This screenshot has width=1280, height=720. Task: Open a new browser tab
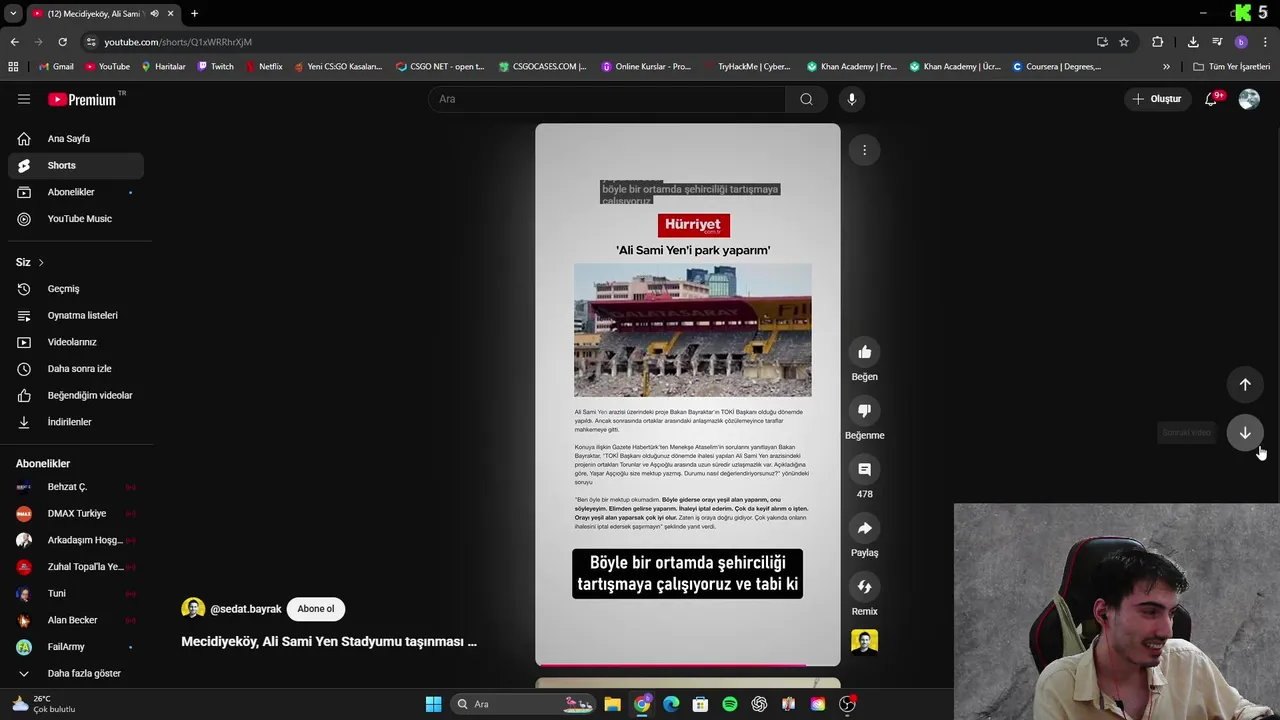click(x=194, y=14)
